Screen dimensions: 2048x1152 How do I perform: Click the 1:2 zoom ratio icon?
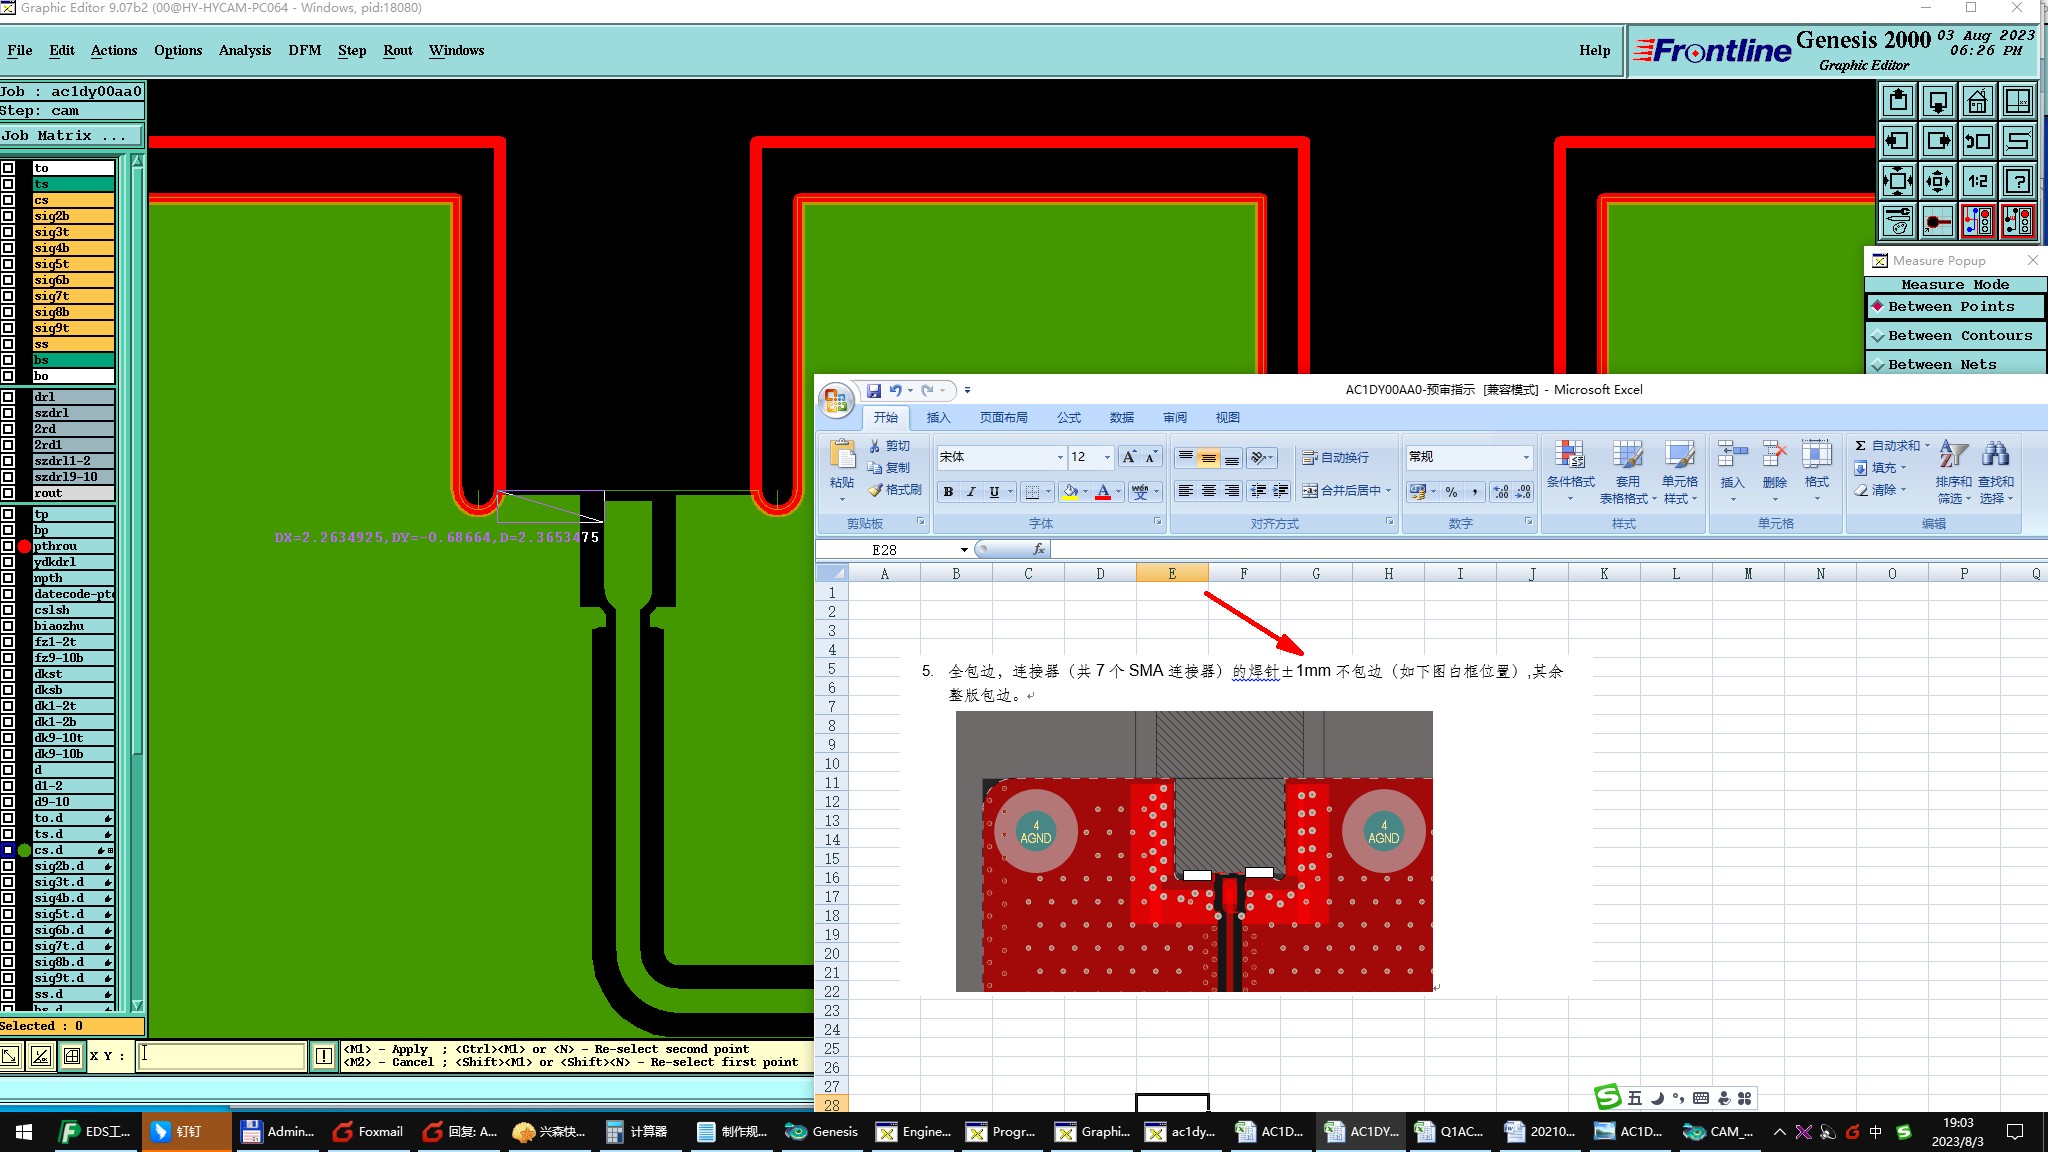[1977, 181]
